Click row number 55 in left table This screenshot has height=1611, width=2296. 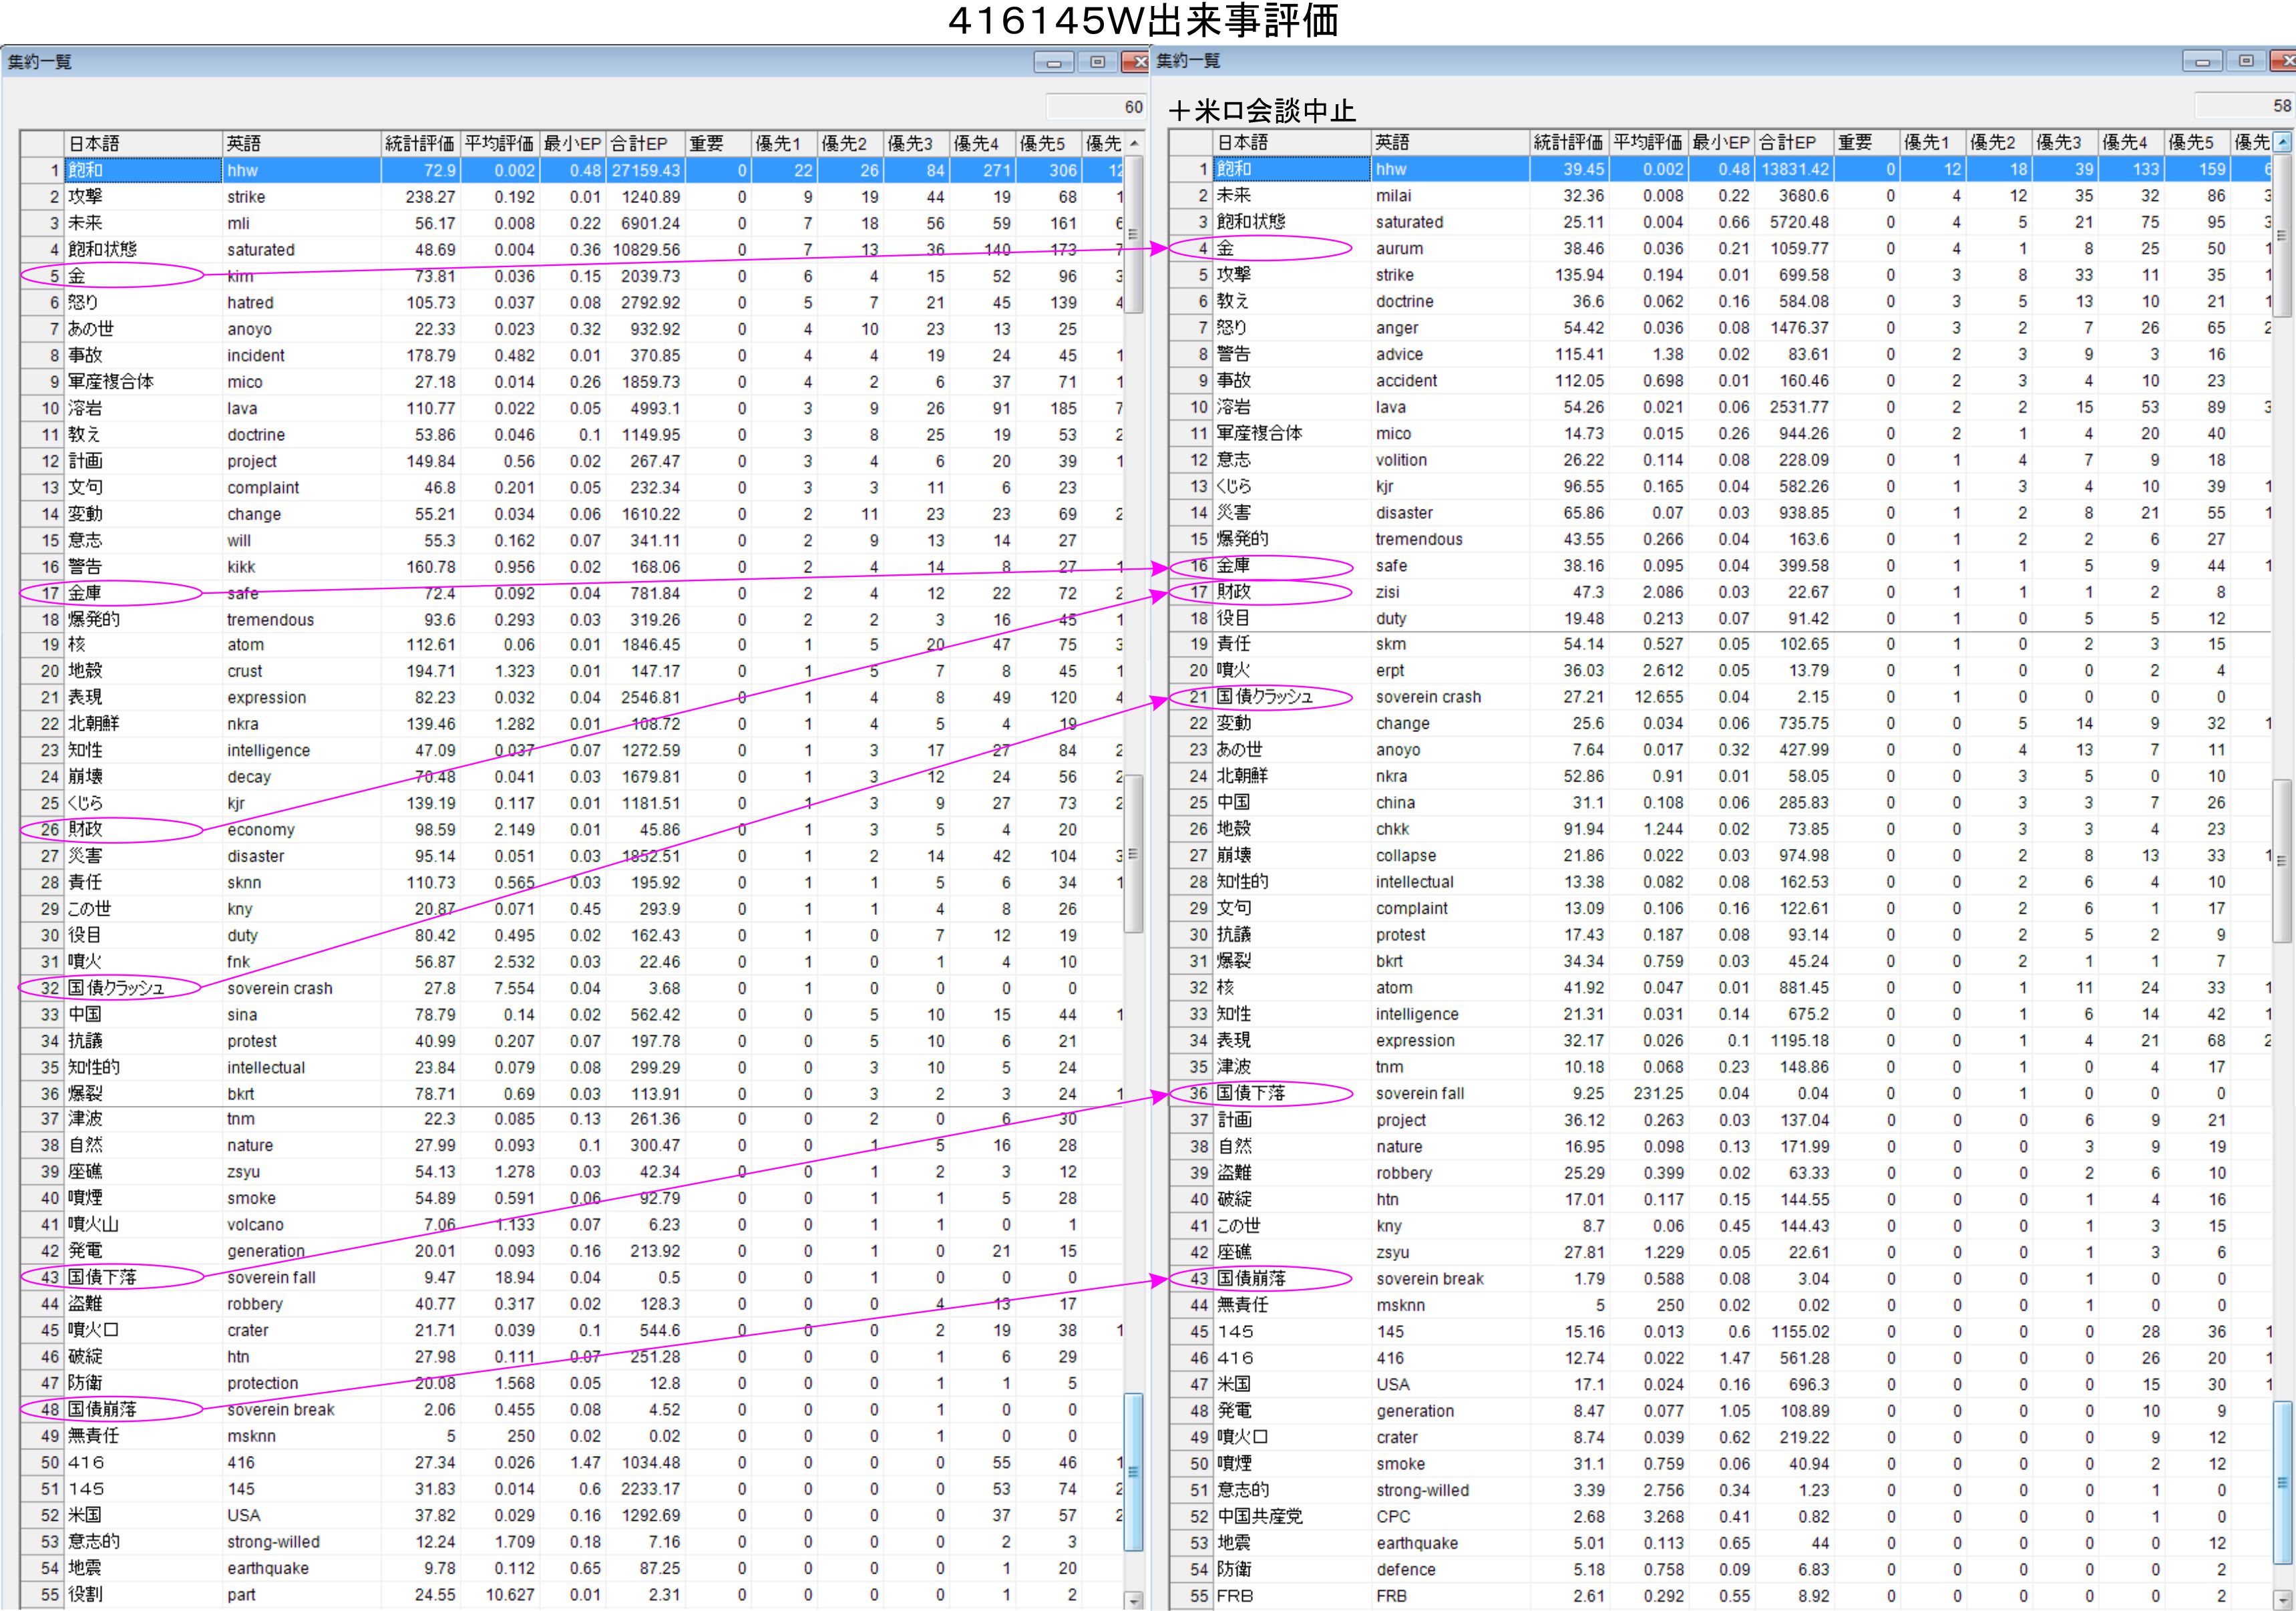pyautogui.click(x=50, y=1595)
